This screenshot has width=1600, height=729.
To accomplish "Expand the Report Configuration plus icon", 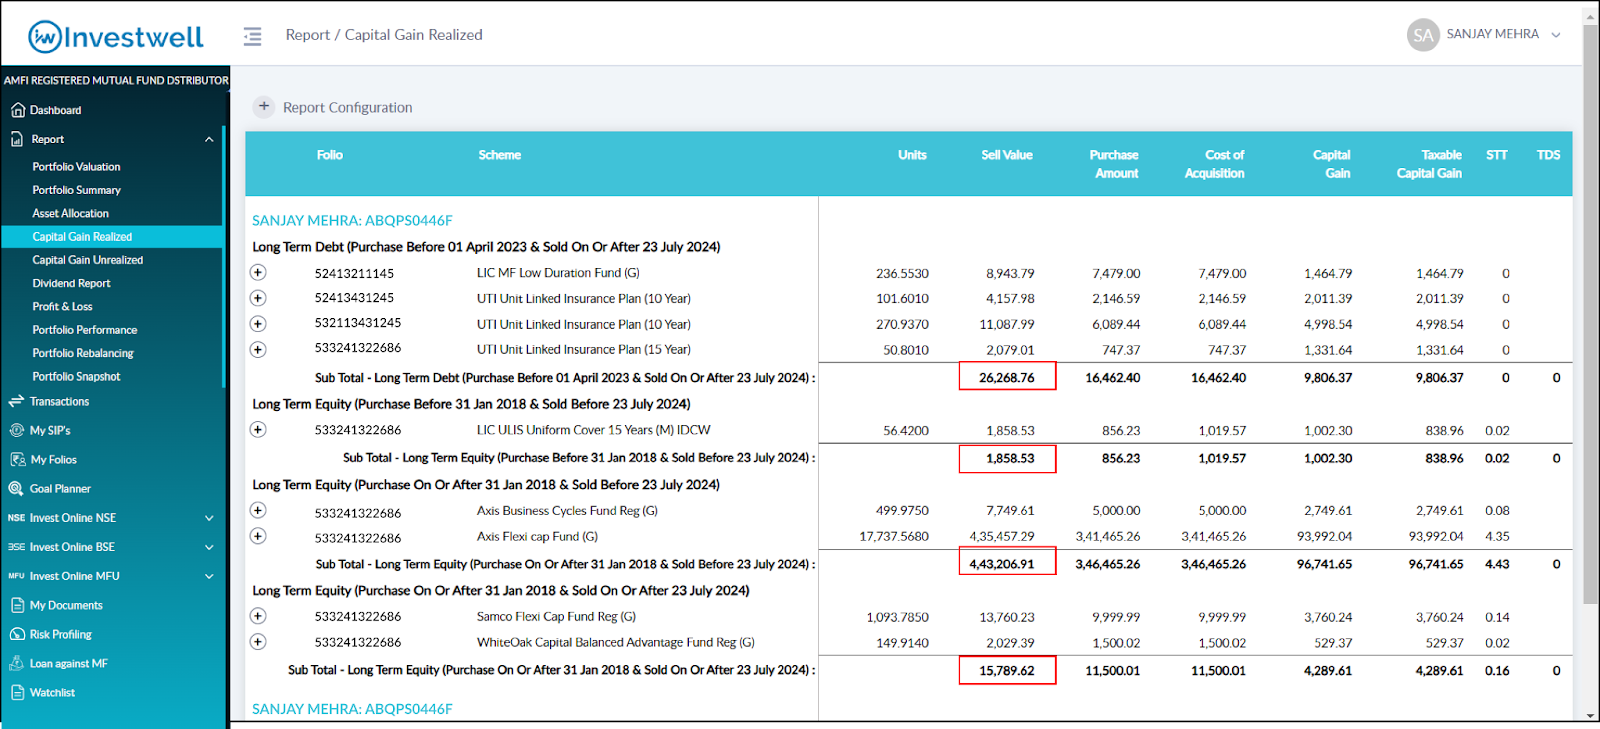I will (264, 106).
